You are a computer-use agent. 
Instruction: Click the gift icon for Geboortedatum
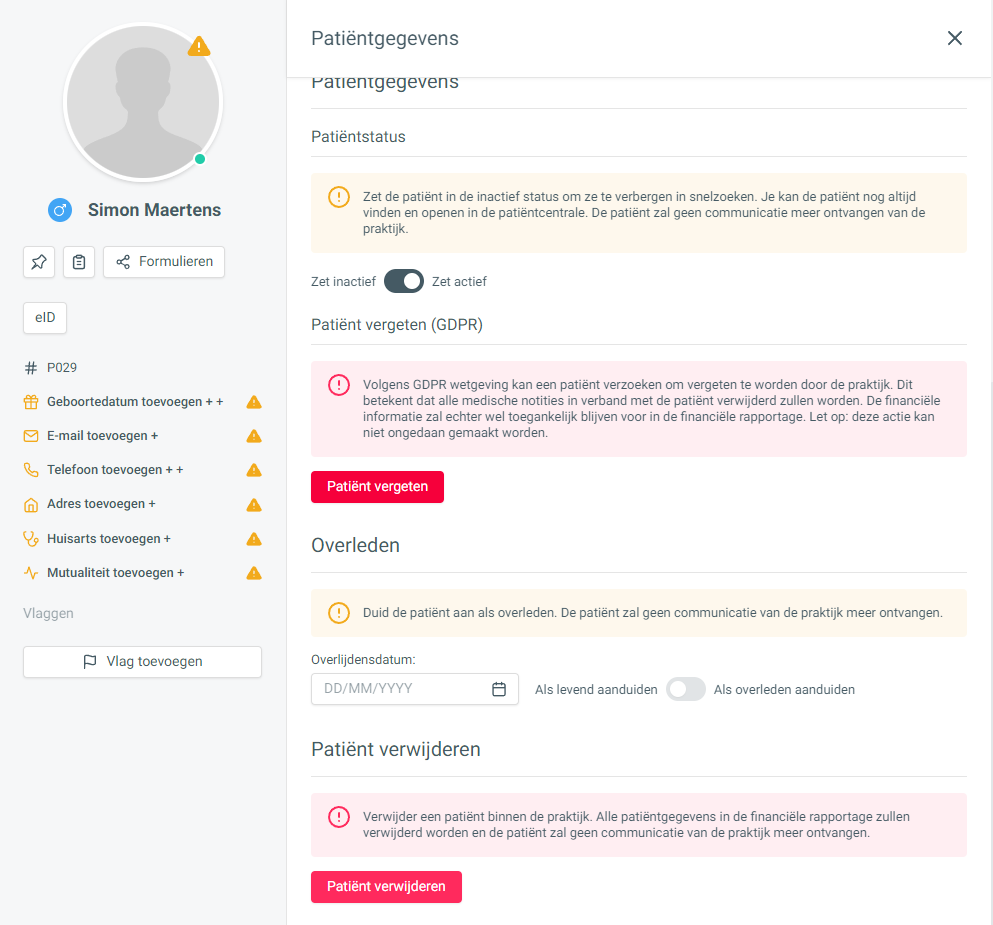(x=31, y=402)
